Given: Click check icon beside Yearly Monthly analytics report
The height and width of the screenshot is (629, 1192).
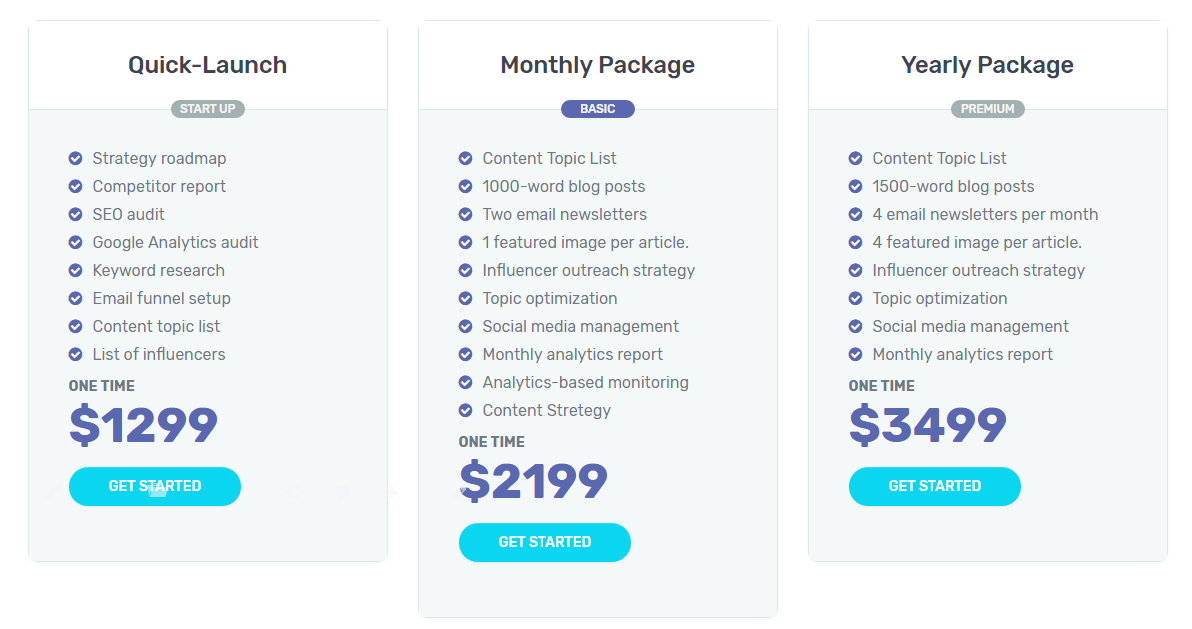Looking at the screenshot, I should (x=855, y=354).
